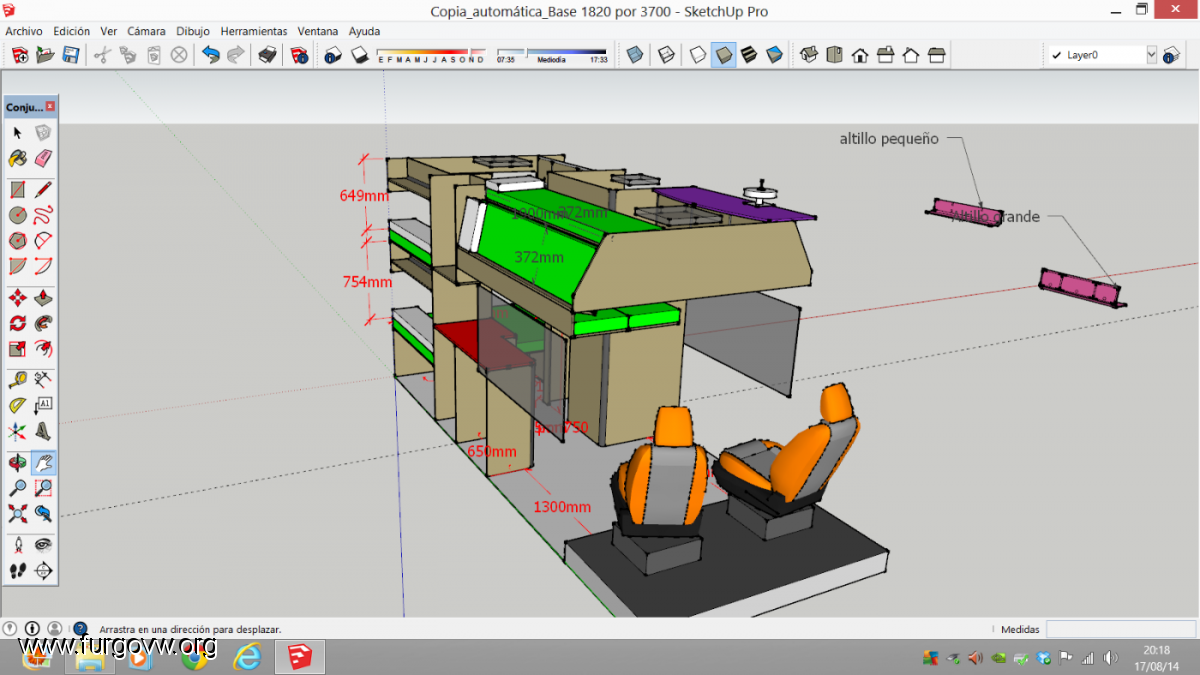1200x675 pixels.
Task: Choose the Zoom magnifier tool
Action: [18, 488]
